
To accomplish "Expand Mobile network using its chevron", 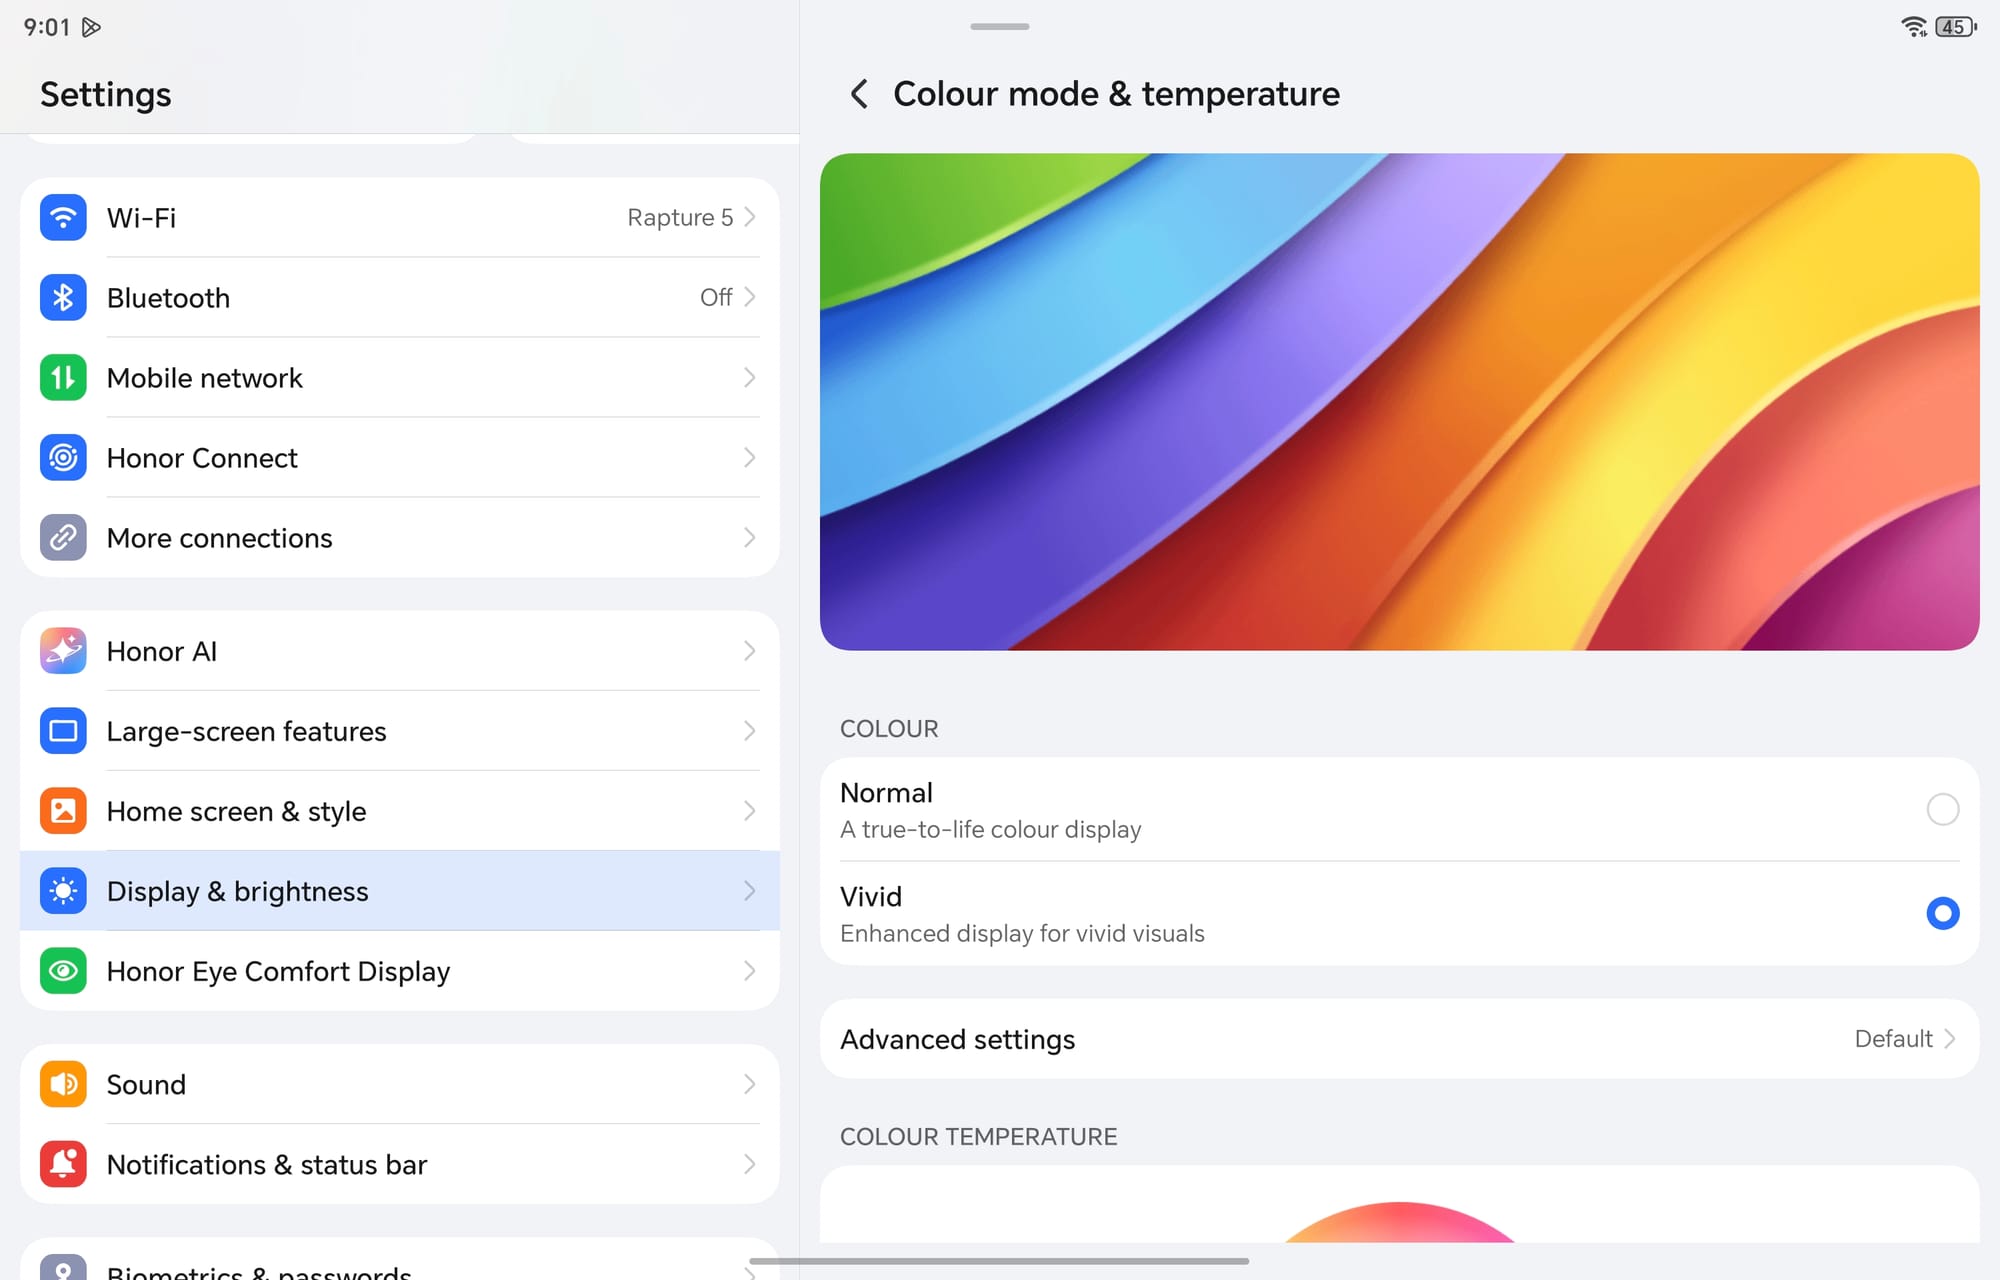I will pos(750,377).
